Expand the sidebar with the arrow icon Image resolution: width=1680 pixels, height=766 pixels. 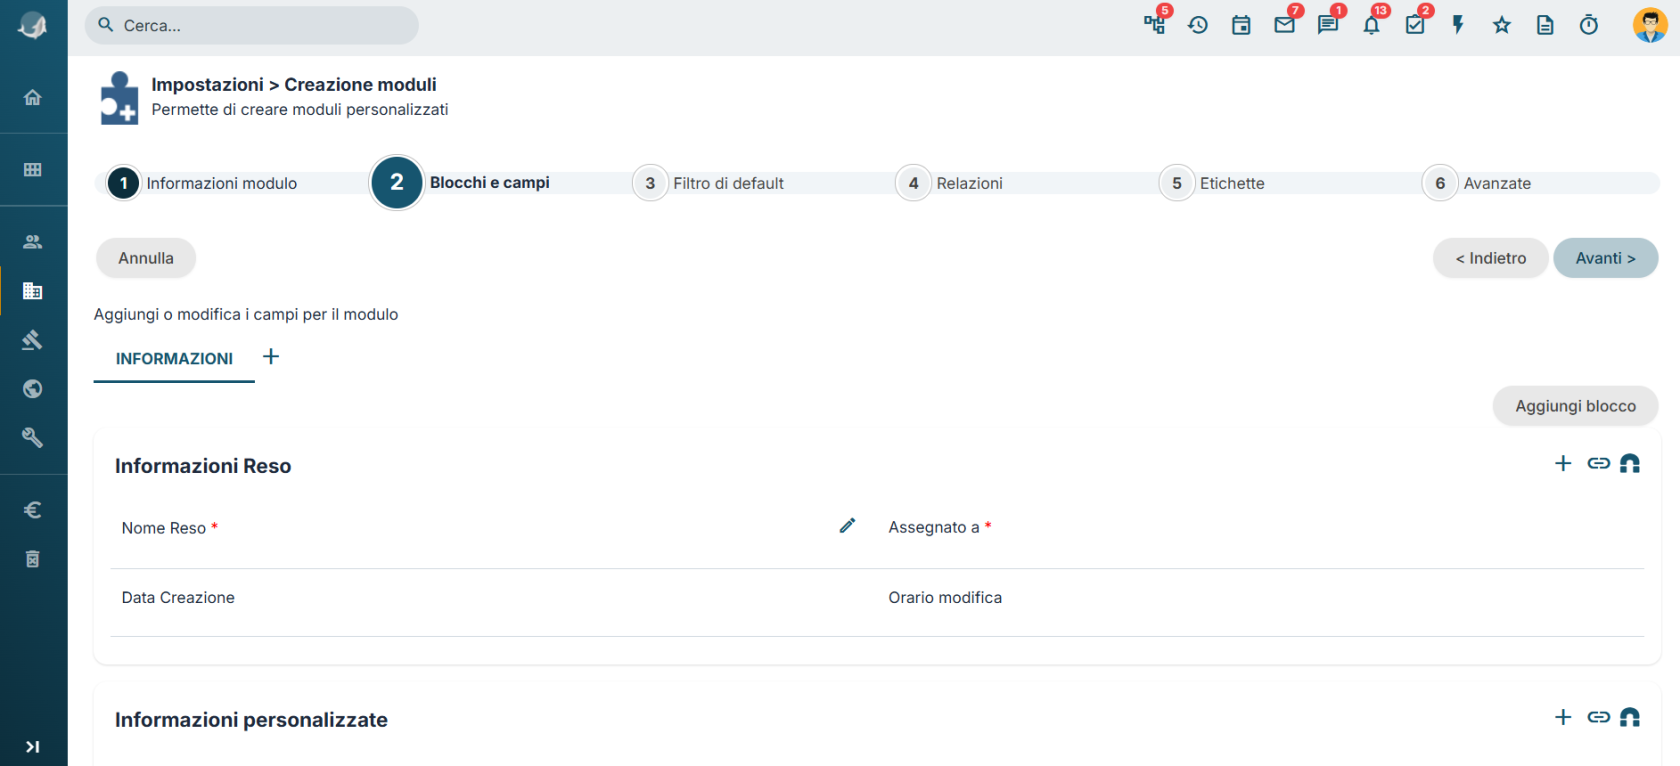pos(33,746)
